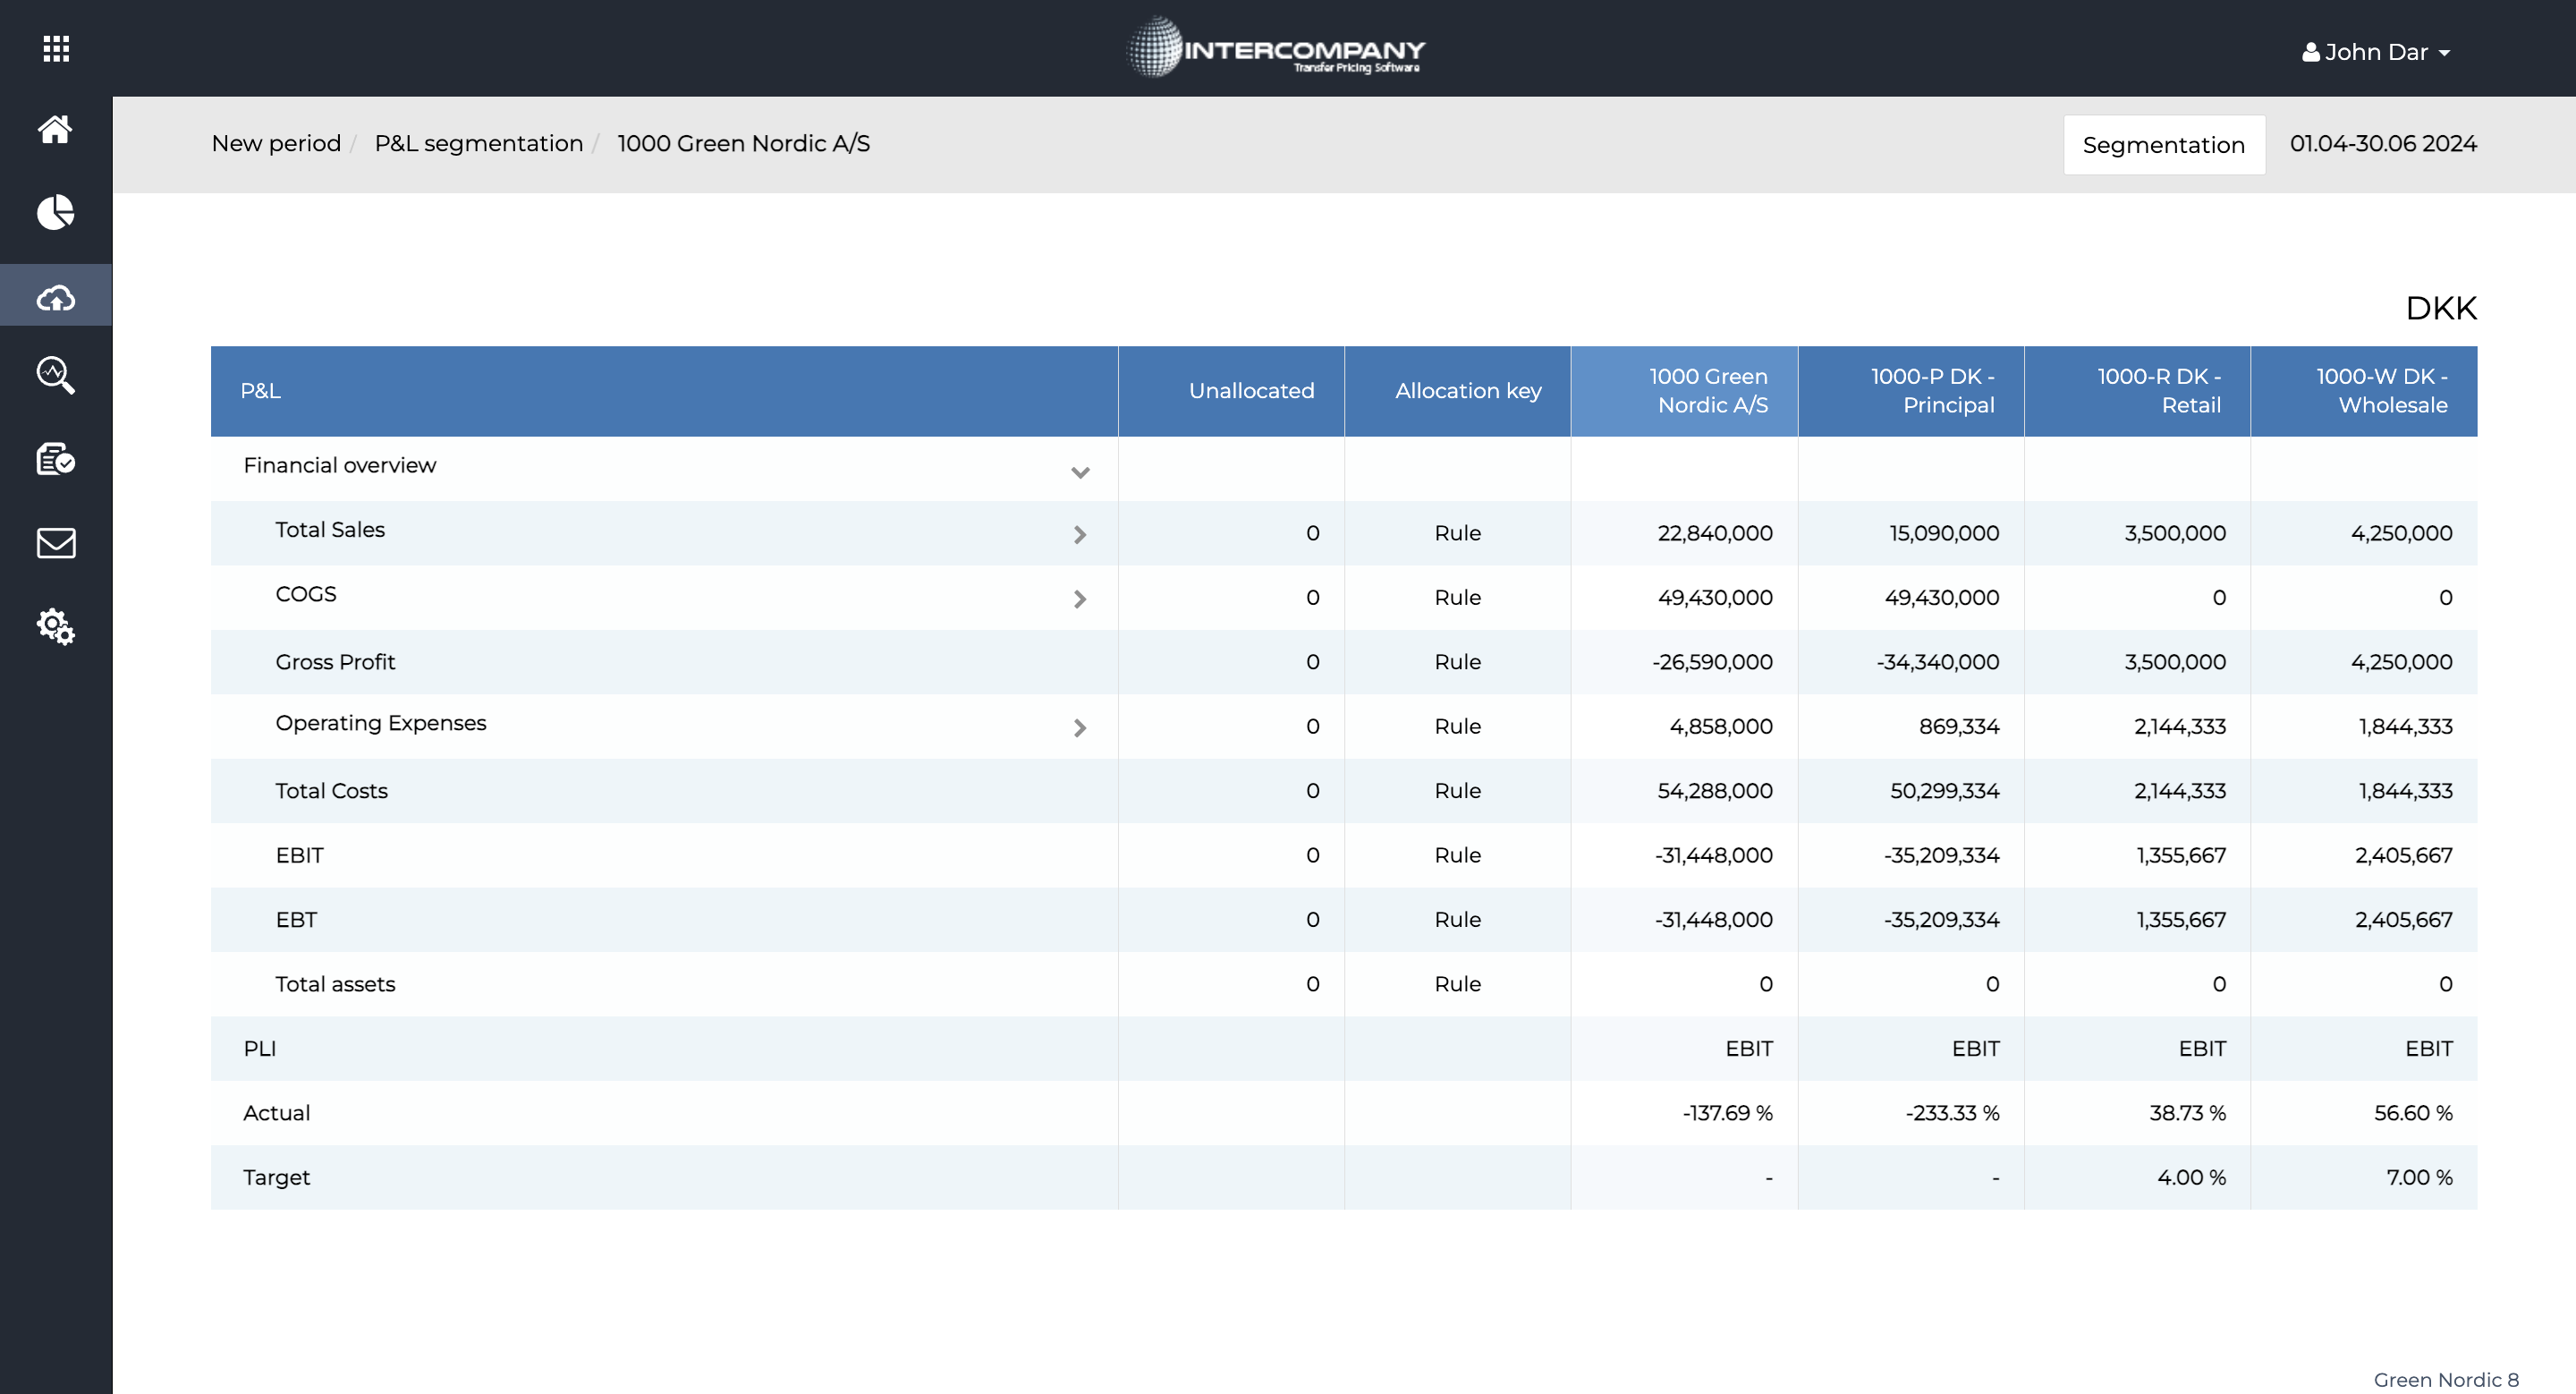Click the Rule key in Gross Profit row
This screenshot has height=1394, width=2576.
pos(1458,662)
